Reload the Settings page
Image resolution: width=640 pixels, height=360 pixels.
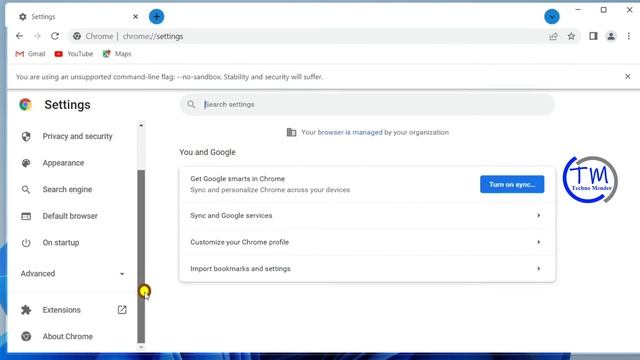[x=55, y=36]
